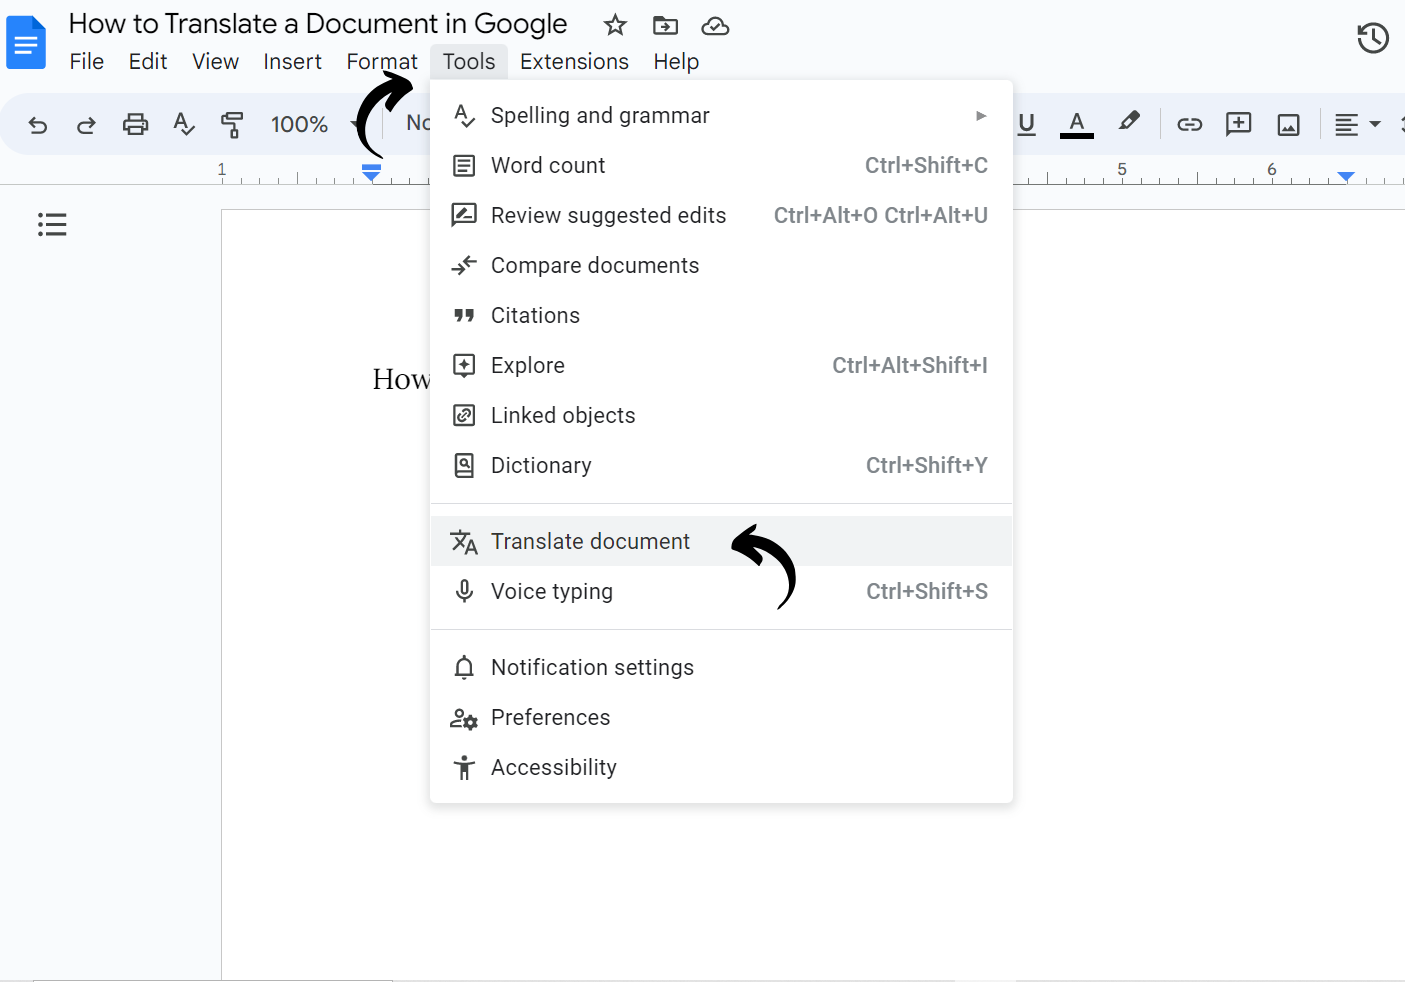Open the Edit menu
Viewport: 1405px width, 982px height.
(148, 61)
